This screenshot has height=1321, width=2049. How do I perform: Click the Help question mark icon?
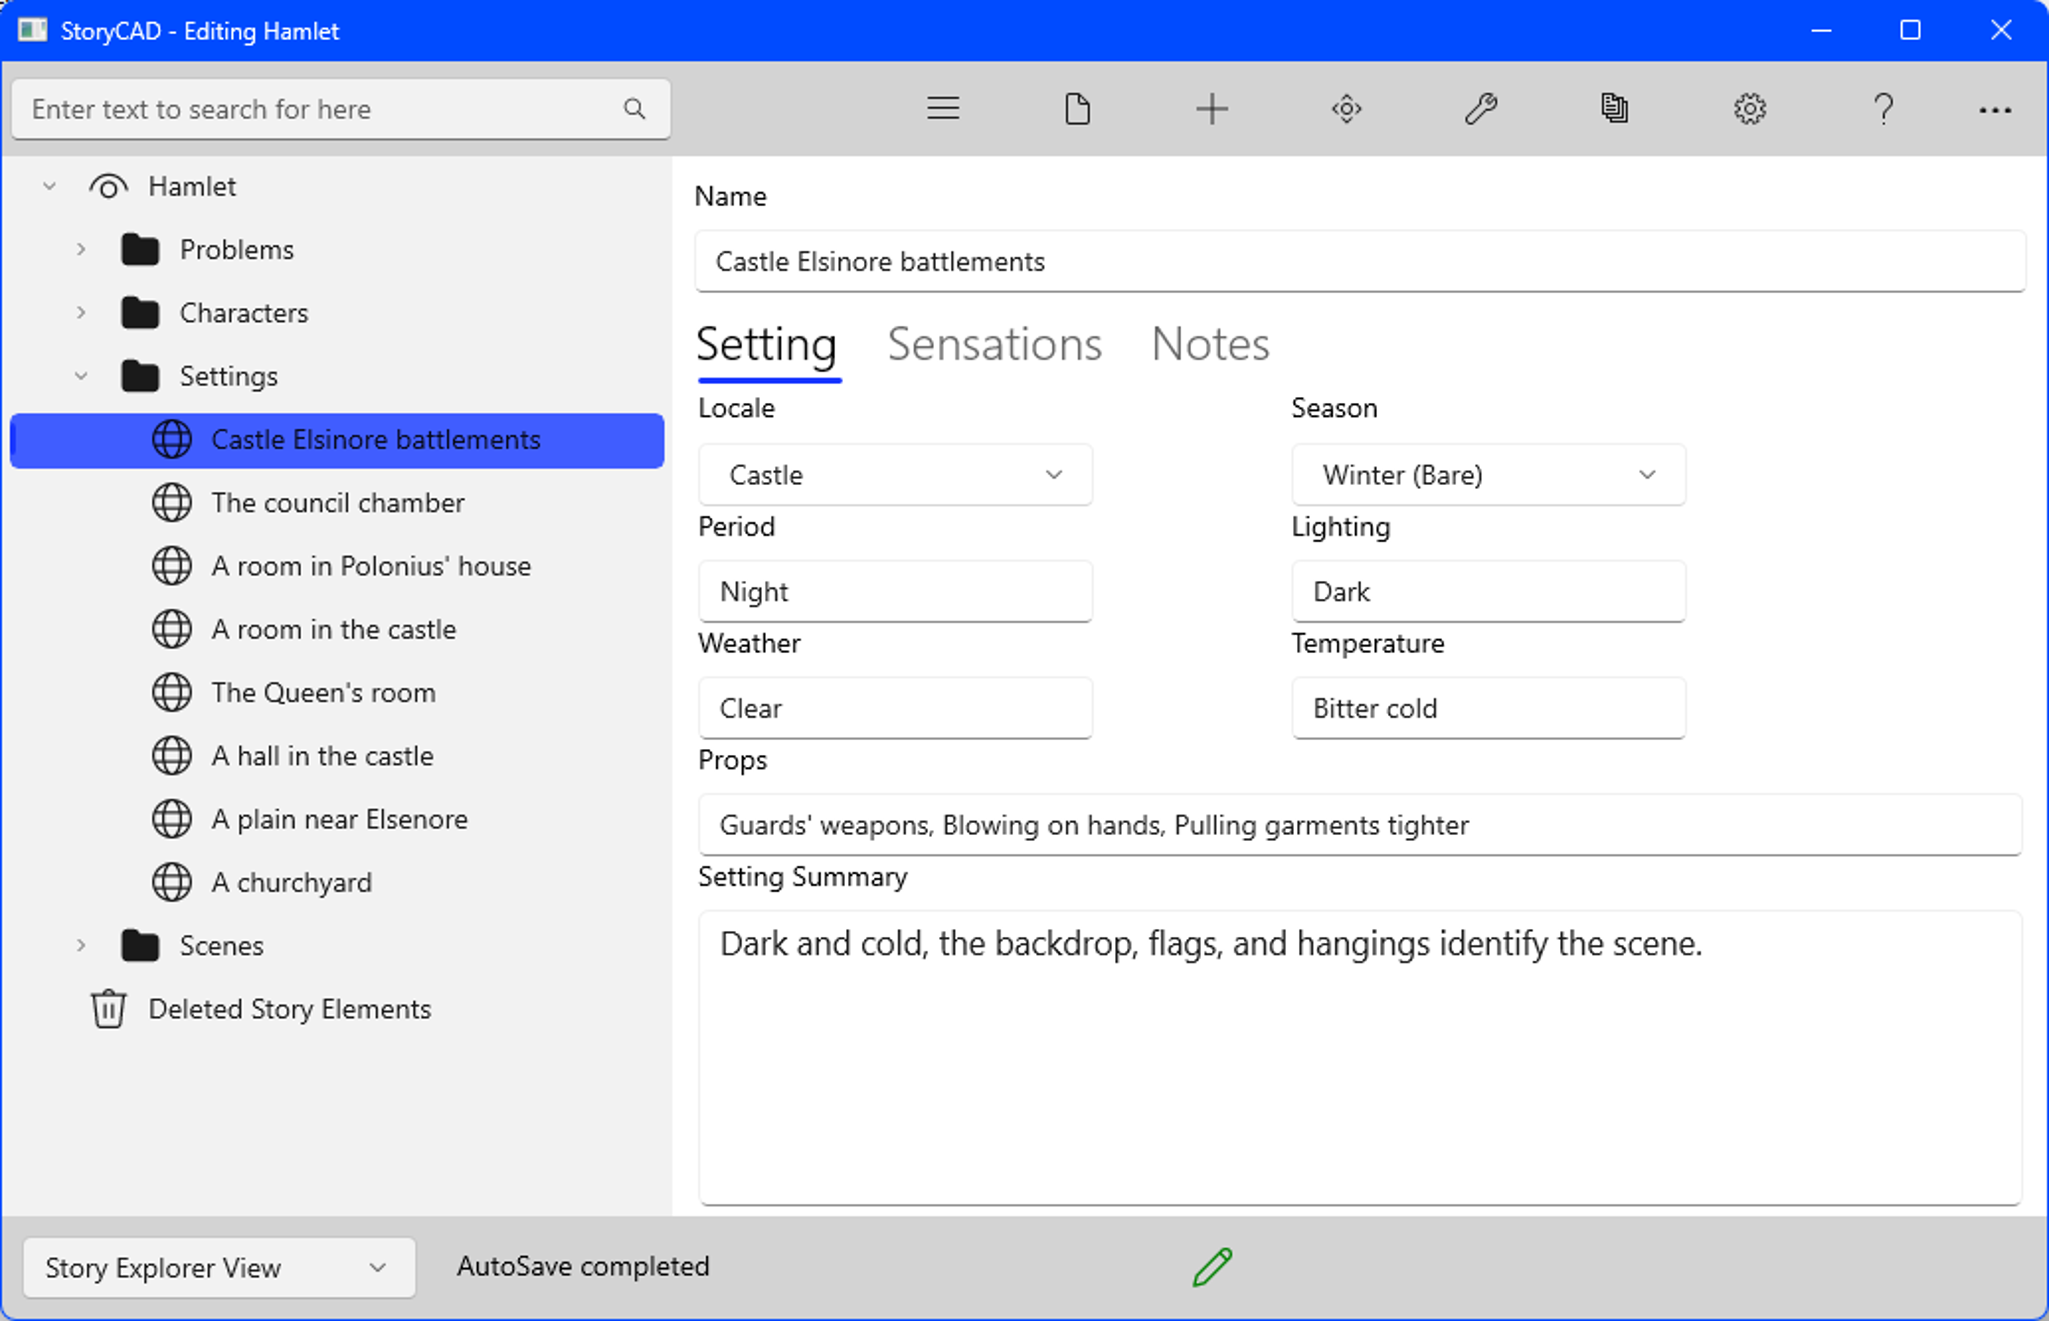[x=1883, y=108]
